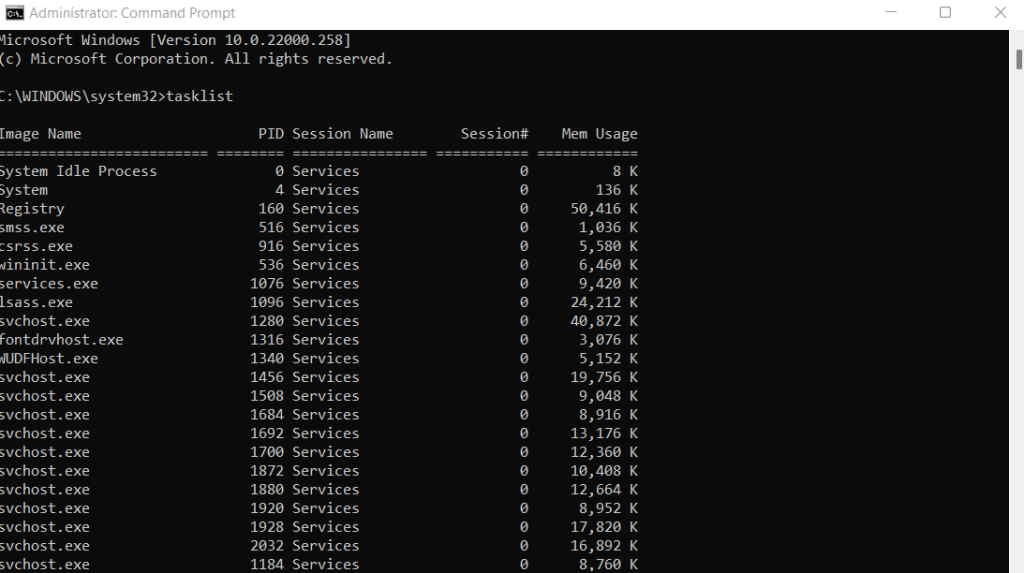Viewport: 1024px width, 573px height.
Task: Click the 'Image Name' column header
Action: [x=40, y=134]
